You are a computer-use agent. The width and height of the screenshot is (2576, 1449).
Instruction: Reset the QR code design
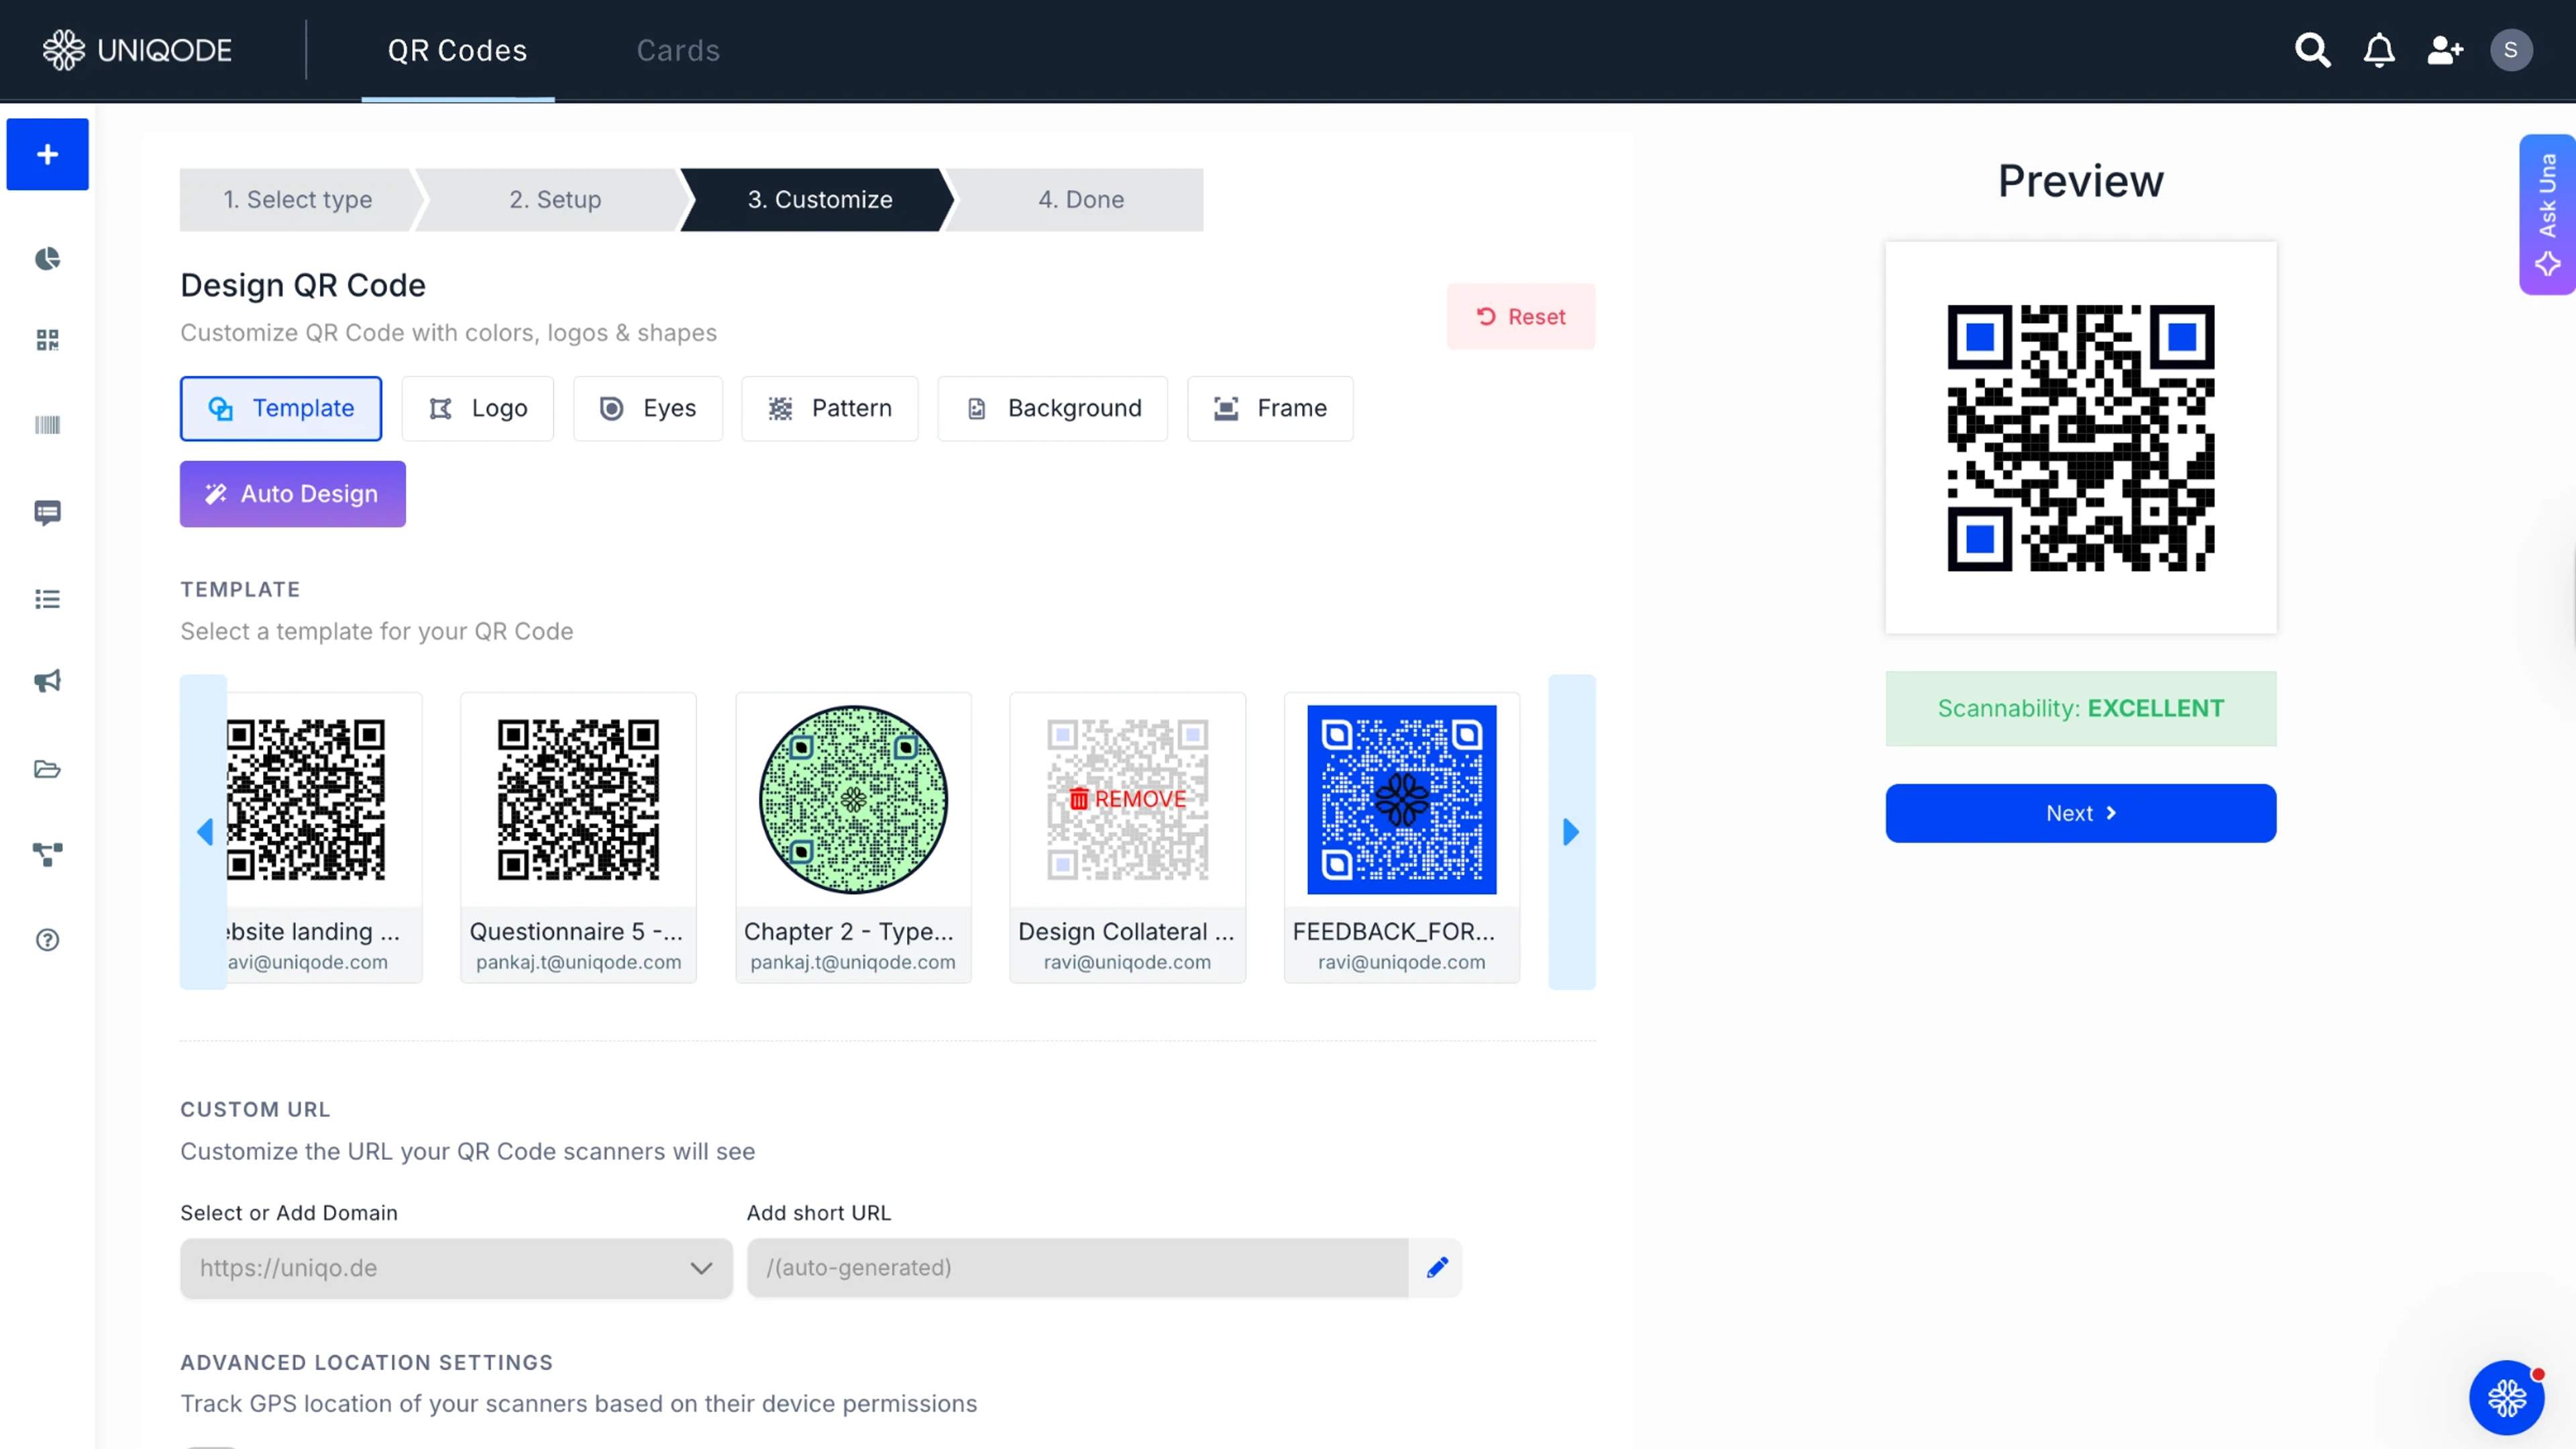coord(1521,316)
